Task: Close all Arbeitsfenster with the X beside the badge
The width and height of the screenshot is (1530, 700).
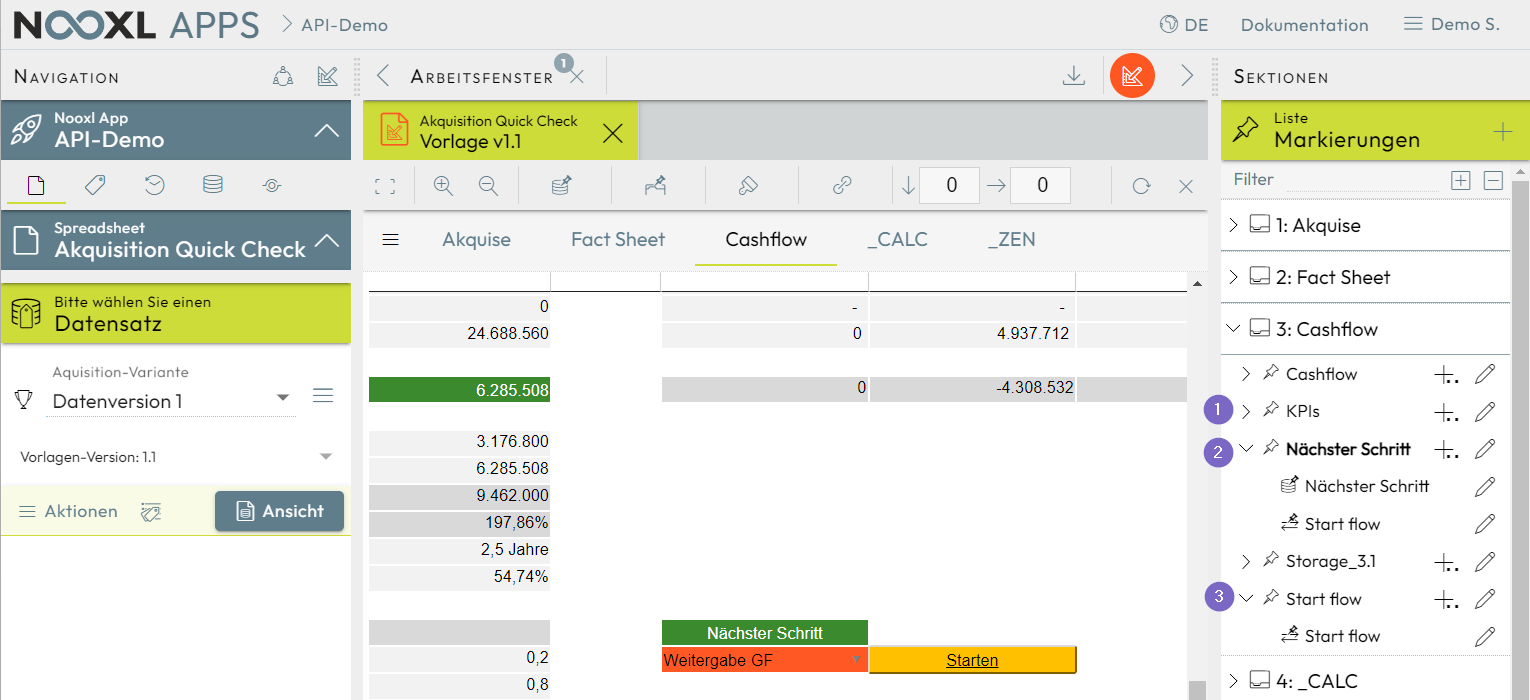Action: pos(577,77)
